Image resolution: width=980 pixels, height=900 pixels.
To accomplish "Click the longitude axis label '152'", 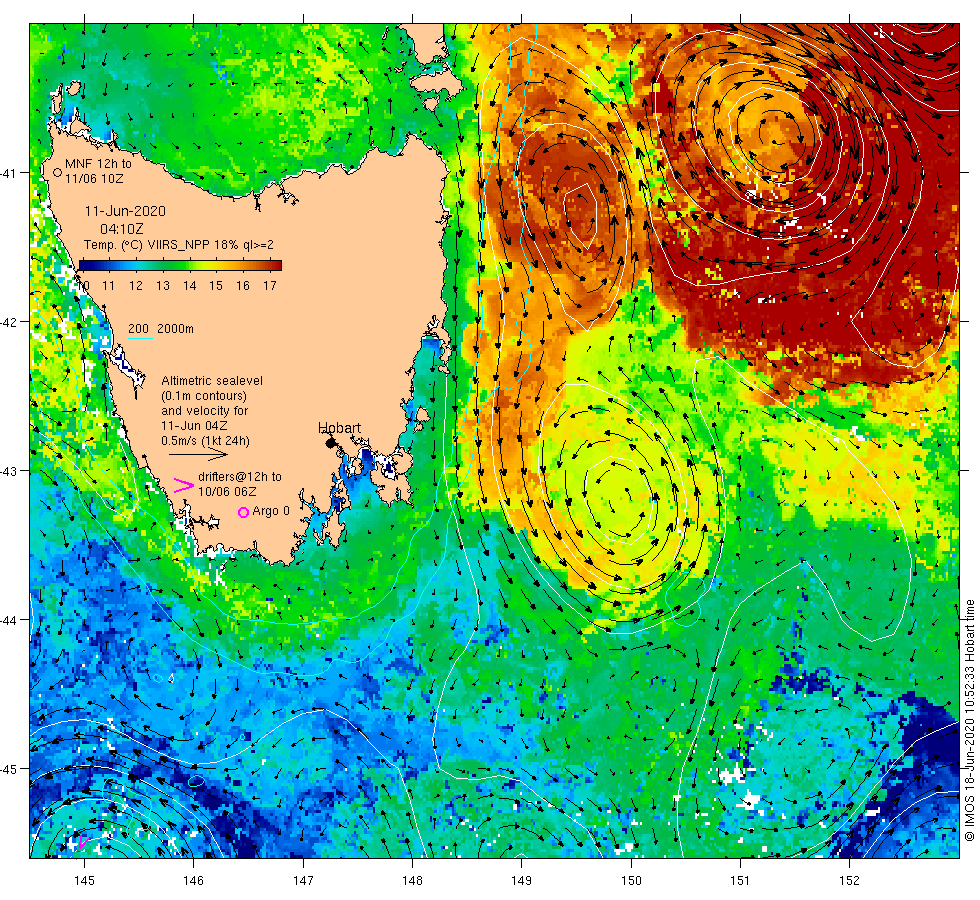I will 849,881.
